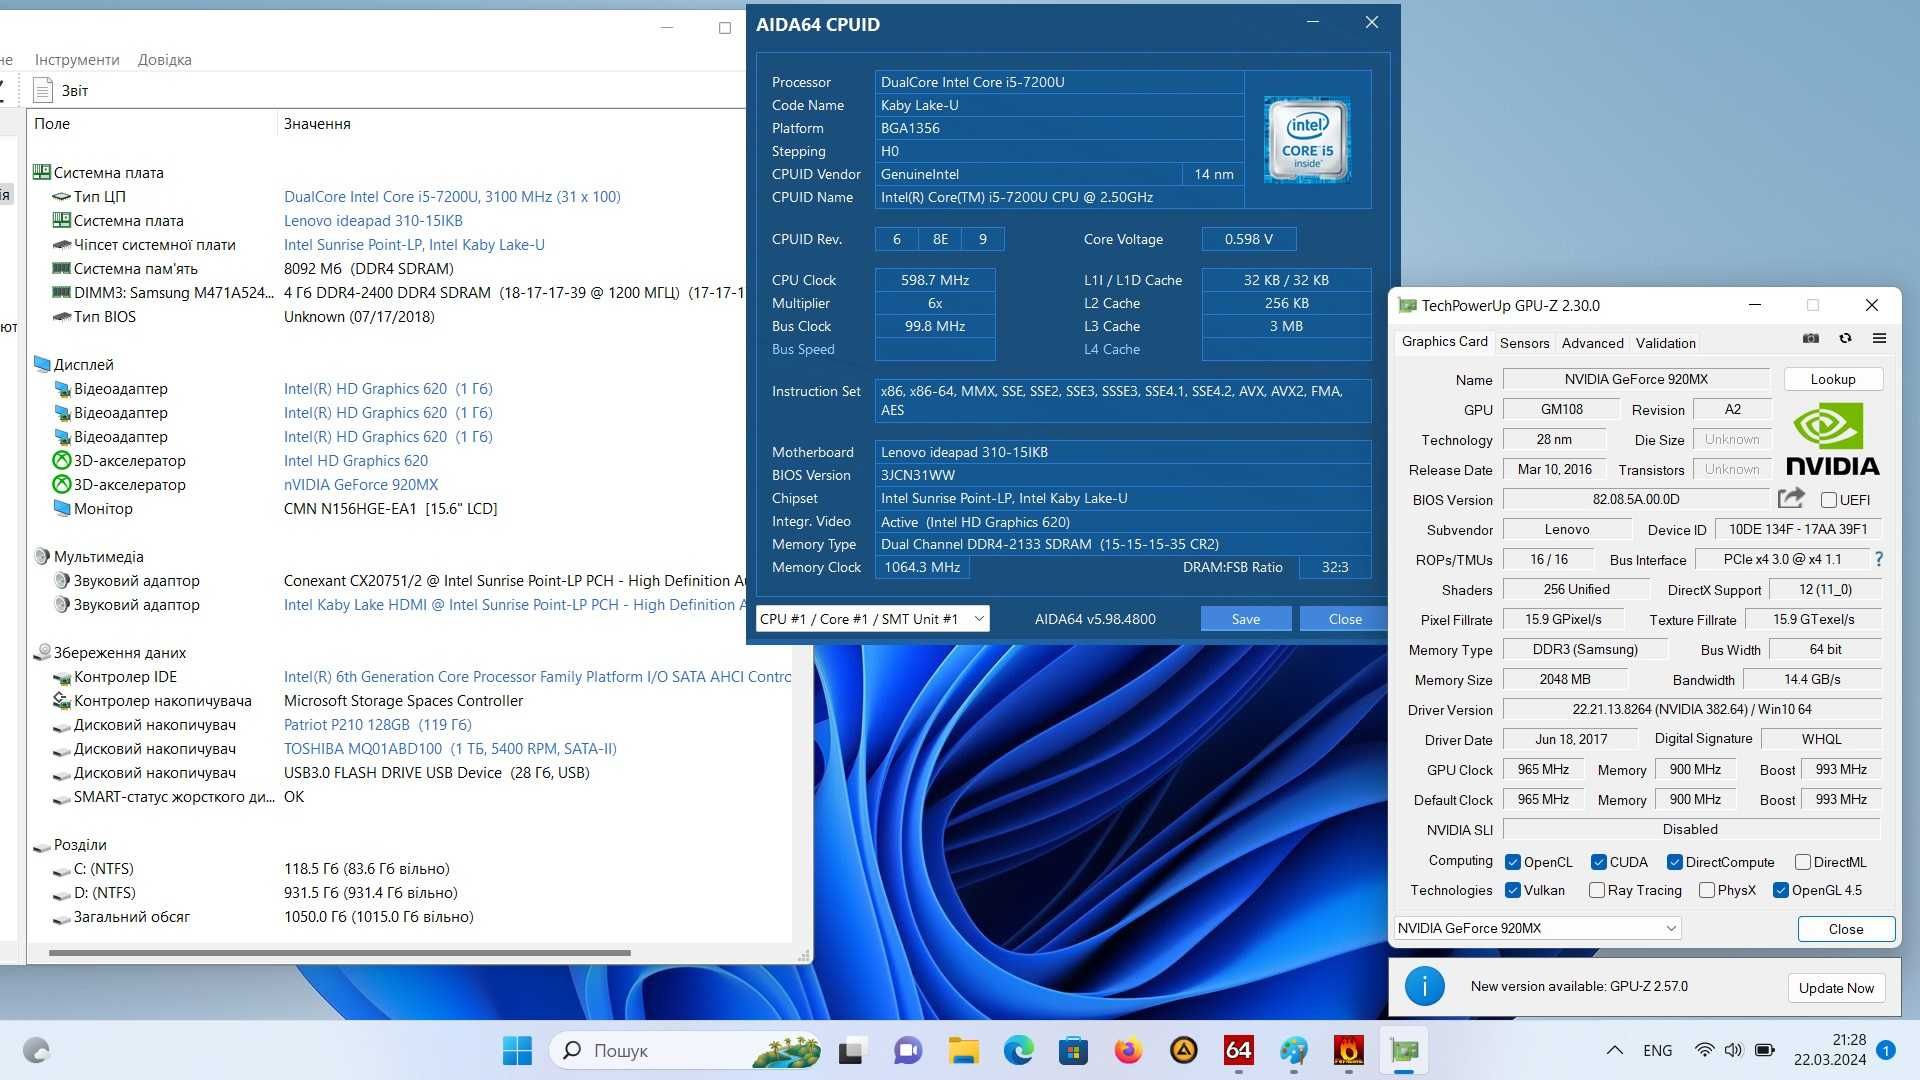This screenshot has height=1080, width=1920.
Task: Click the NVIDIA logo in GPU-Z
Action: tap(1832, 438)
